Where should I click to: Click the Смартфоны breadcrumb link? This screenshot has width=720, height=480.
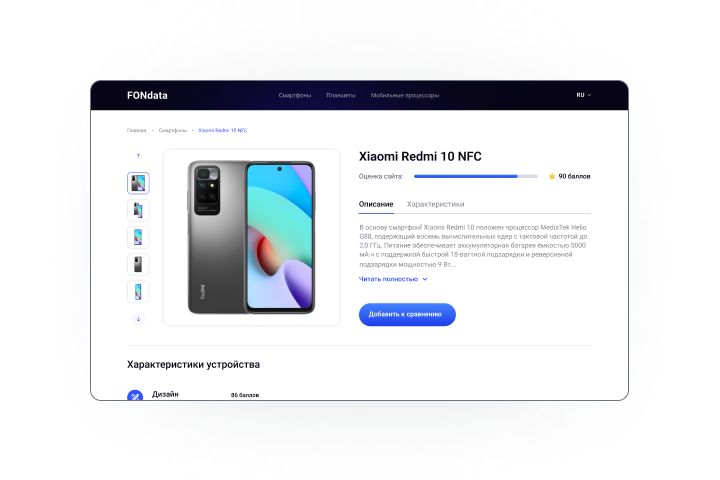[173, 130]
